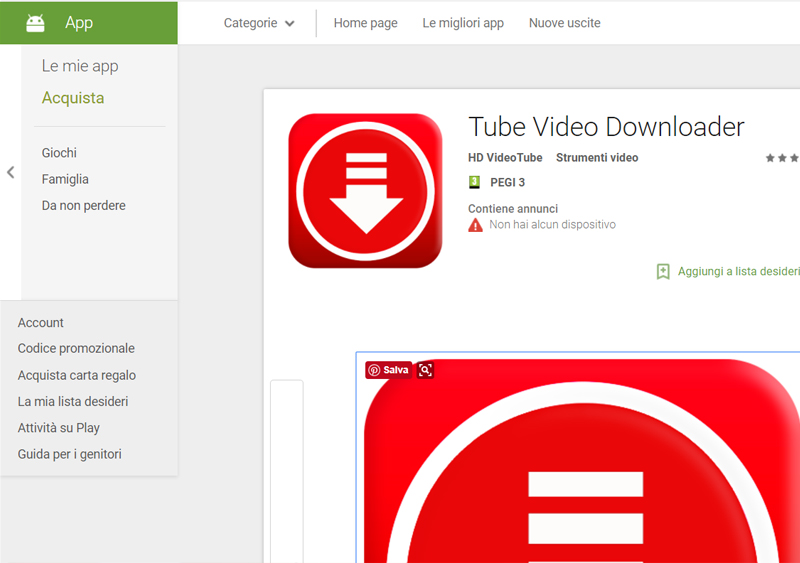Screen dimensions: 800x563
Task: Click the wishlist bookmark icon
Action: pyautogui.click(x=663, y=272)
